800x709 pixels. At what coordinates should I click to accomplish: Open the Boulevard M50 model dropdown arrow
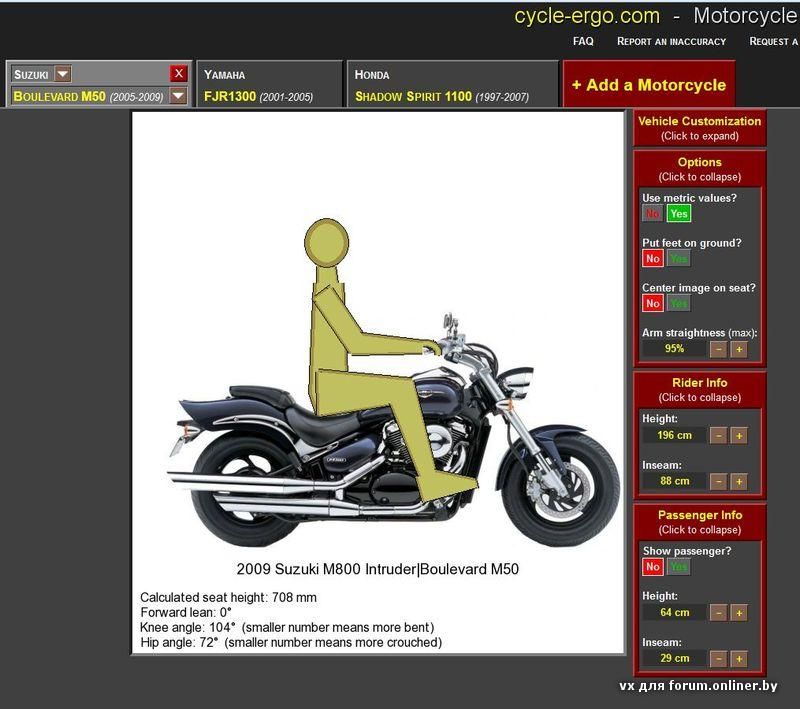click(178, 96)
